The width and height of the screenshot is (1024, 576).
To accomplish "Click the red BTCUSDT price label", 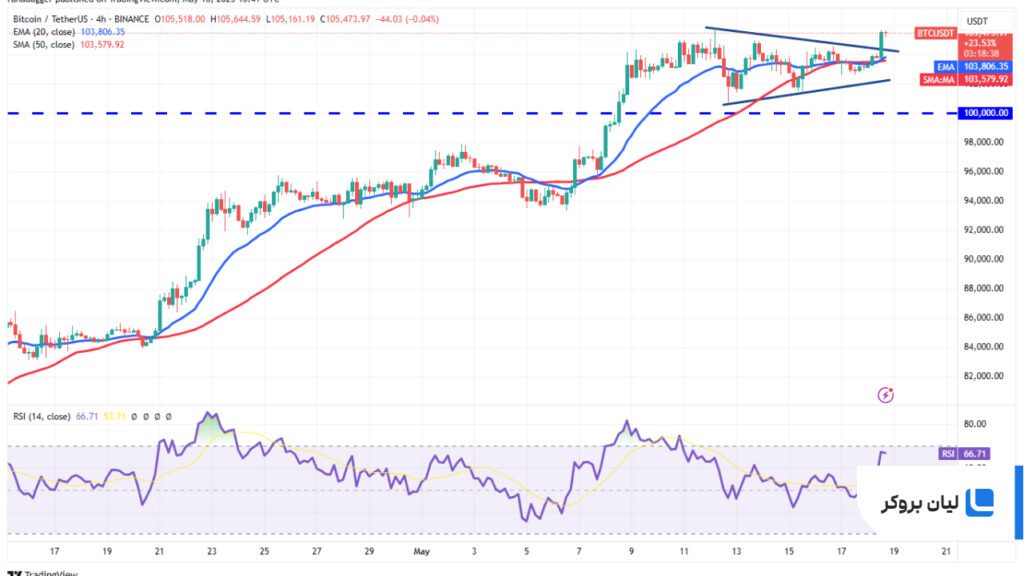I will 935,33.
